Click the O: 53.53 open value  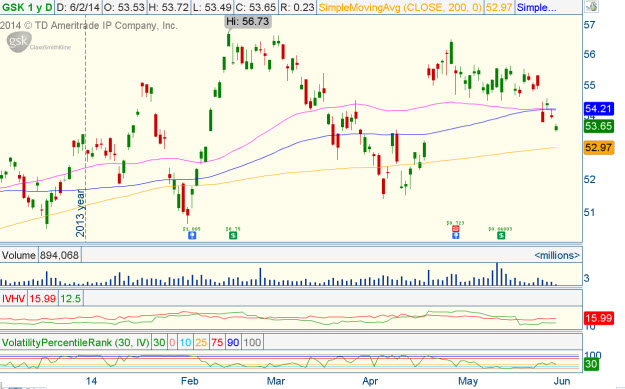124,7
